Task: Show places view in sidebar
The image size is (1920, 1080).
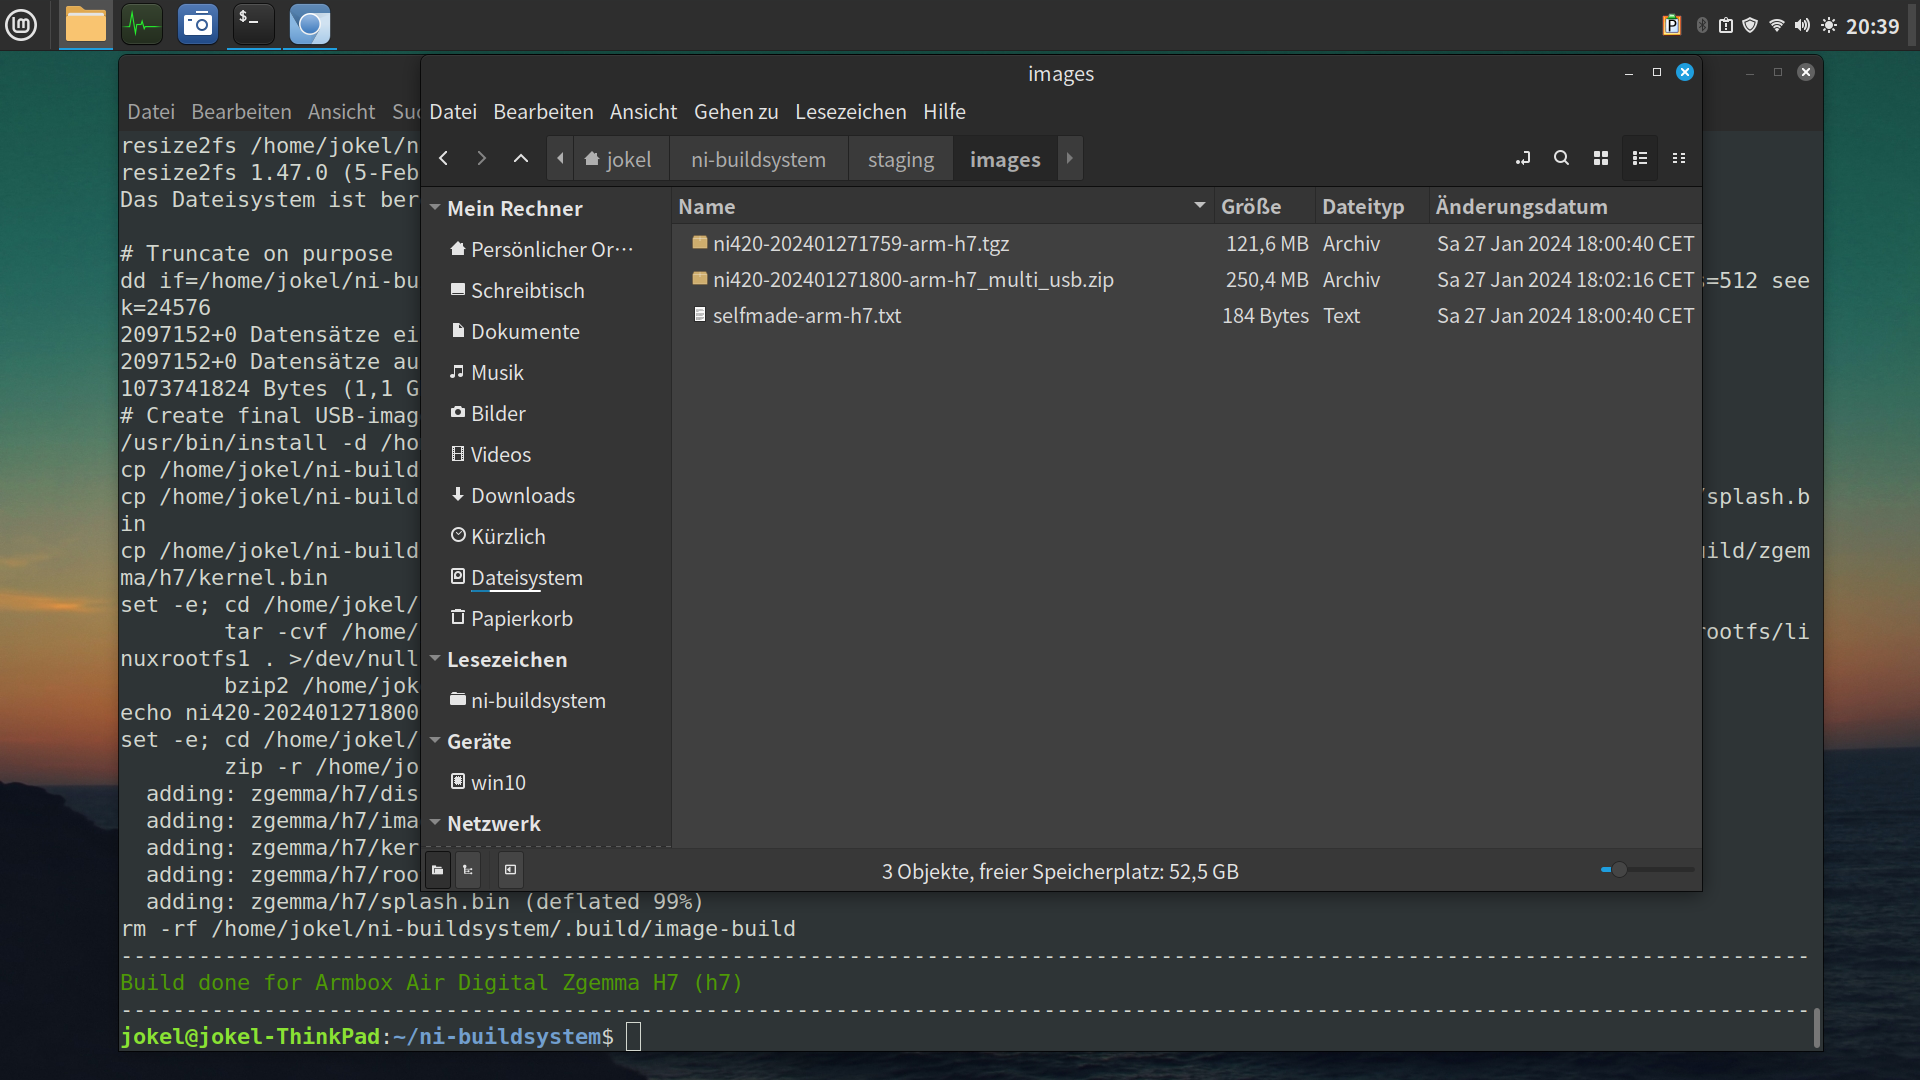Action: point(438,870)
